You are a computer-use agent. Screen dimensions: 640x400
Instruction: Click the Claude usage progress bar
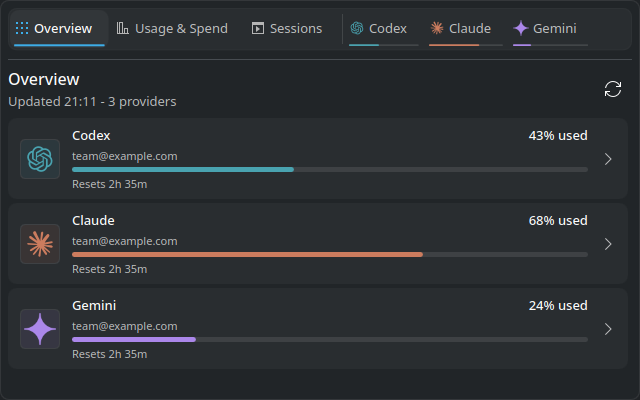pyautogui.click(x=330, y=254)
